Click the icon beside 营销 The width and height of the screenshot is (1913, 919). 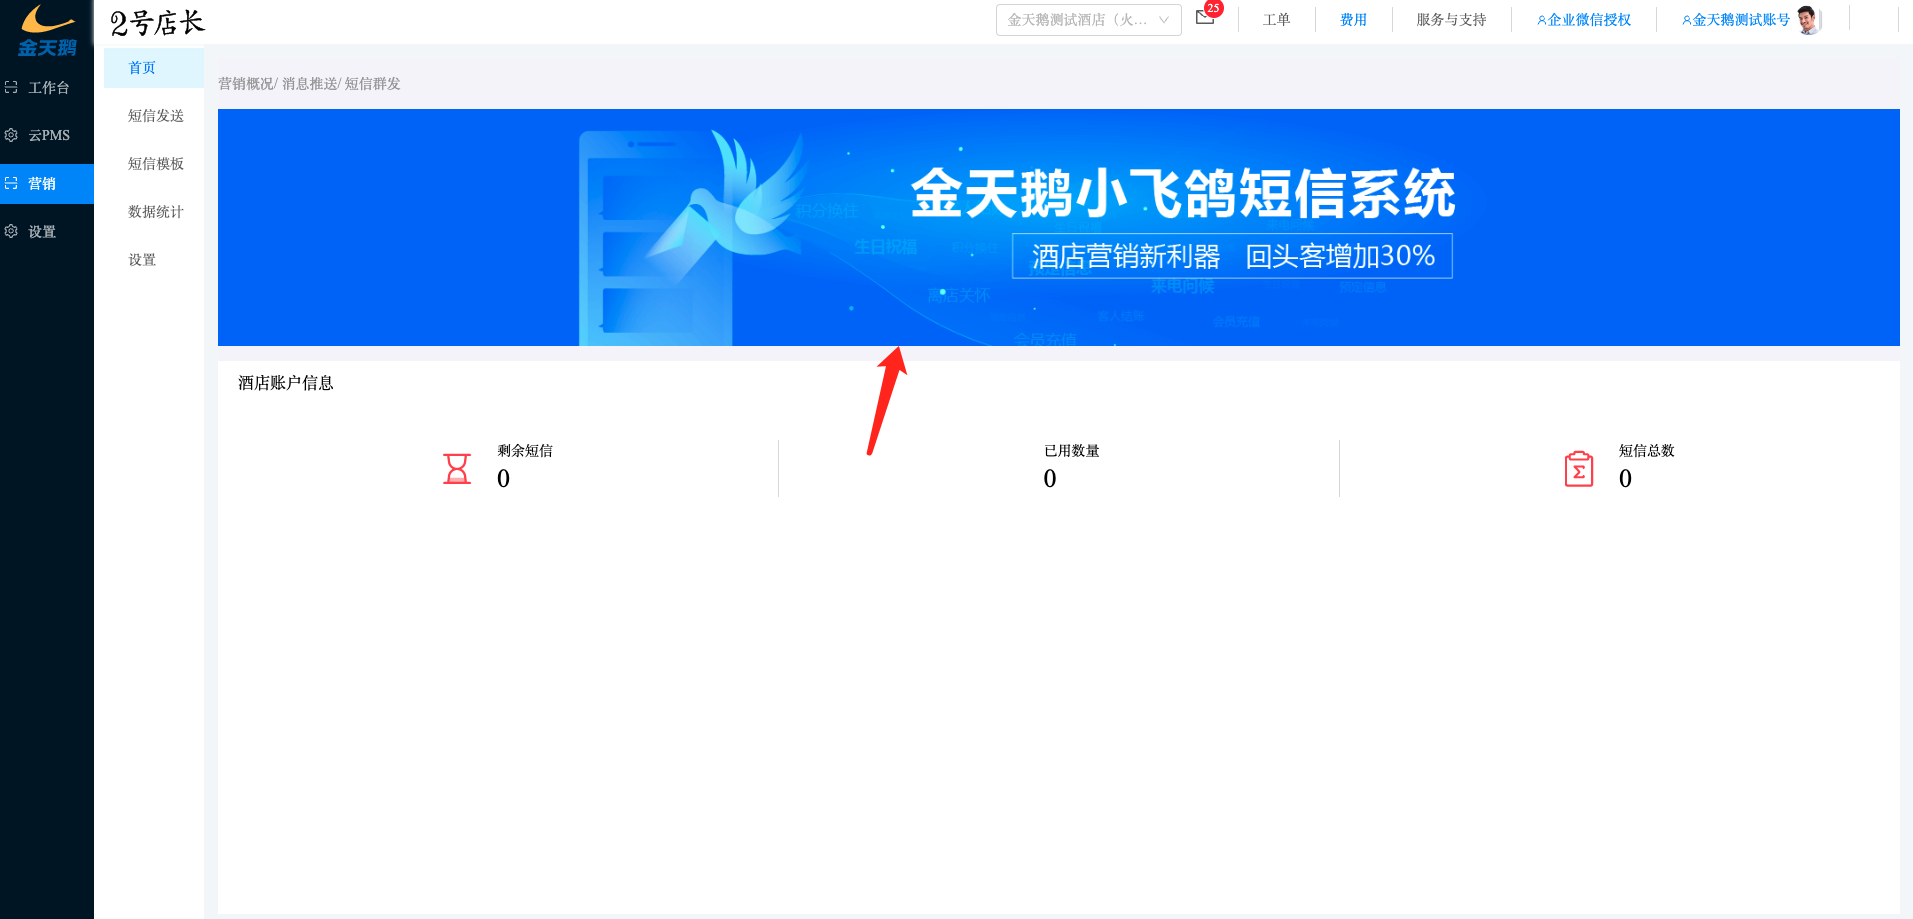(12, 183)
